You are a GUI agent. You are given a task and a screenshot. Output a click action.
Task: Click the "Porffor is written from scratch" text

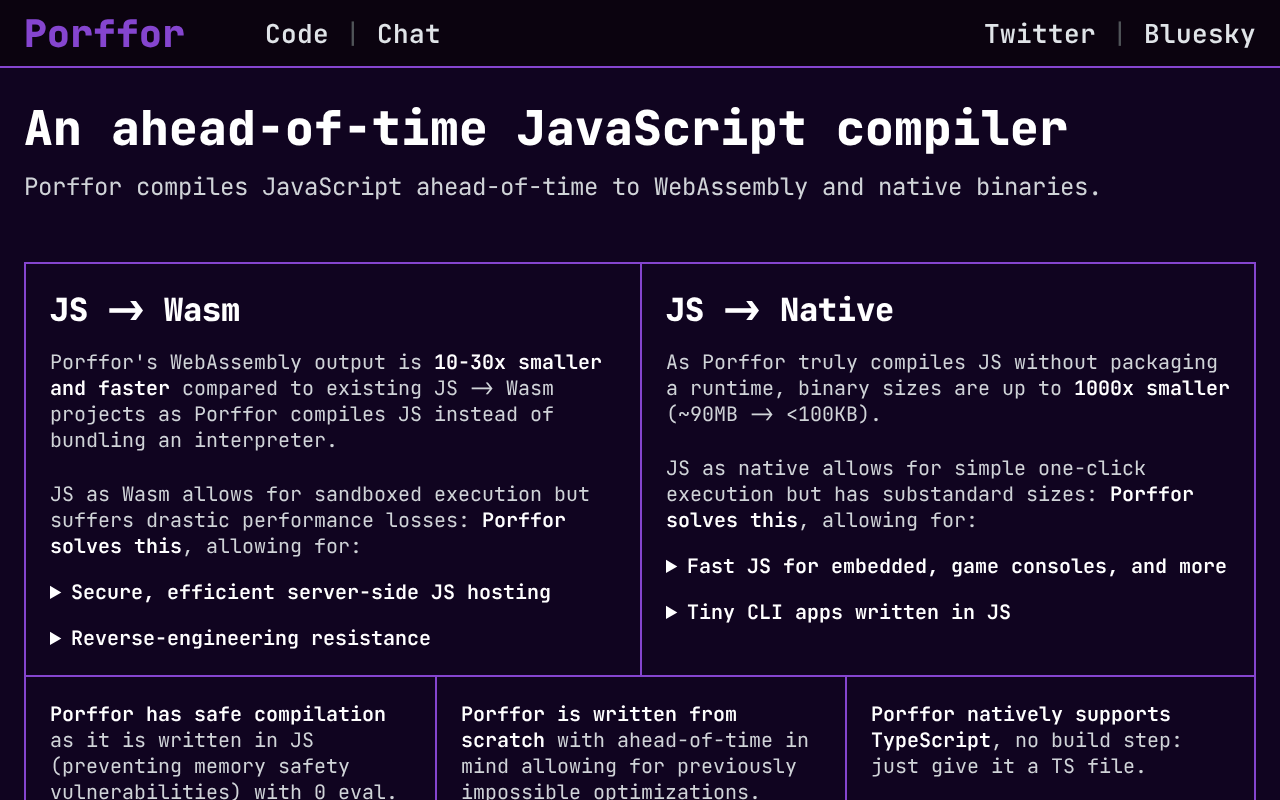point(599,727)
